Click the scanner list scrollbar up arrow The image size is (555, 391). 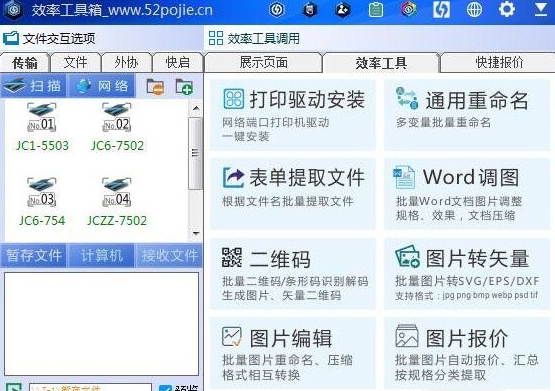[196, 108]
